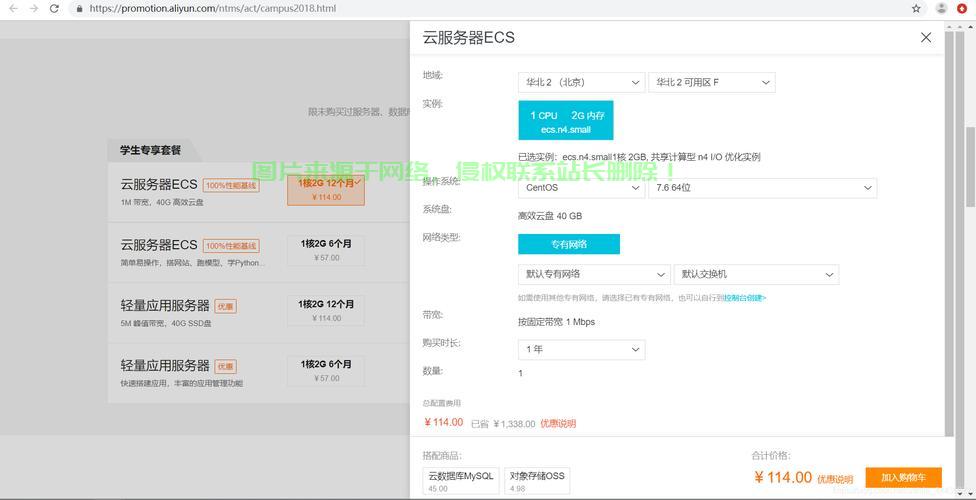Image resolution: width=976 pixels, height=500 pixels.
Task: Add the 云数据库MySQL 45.00 add-on
Action: tap(461, 481)
